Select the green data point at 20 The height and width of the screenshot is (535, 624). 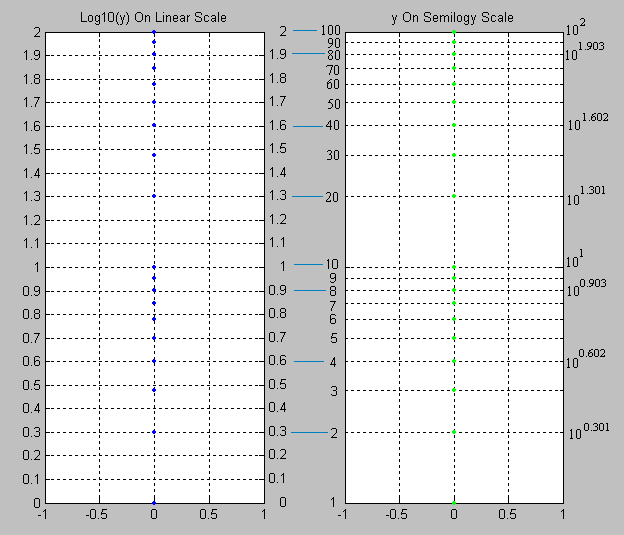click(454, 196)
